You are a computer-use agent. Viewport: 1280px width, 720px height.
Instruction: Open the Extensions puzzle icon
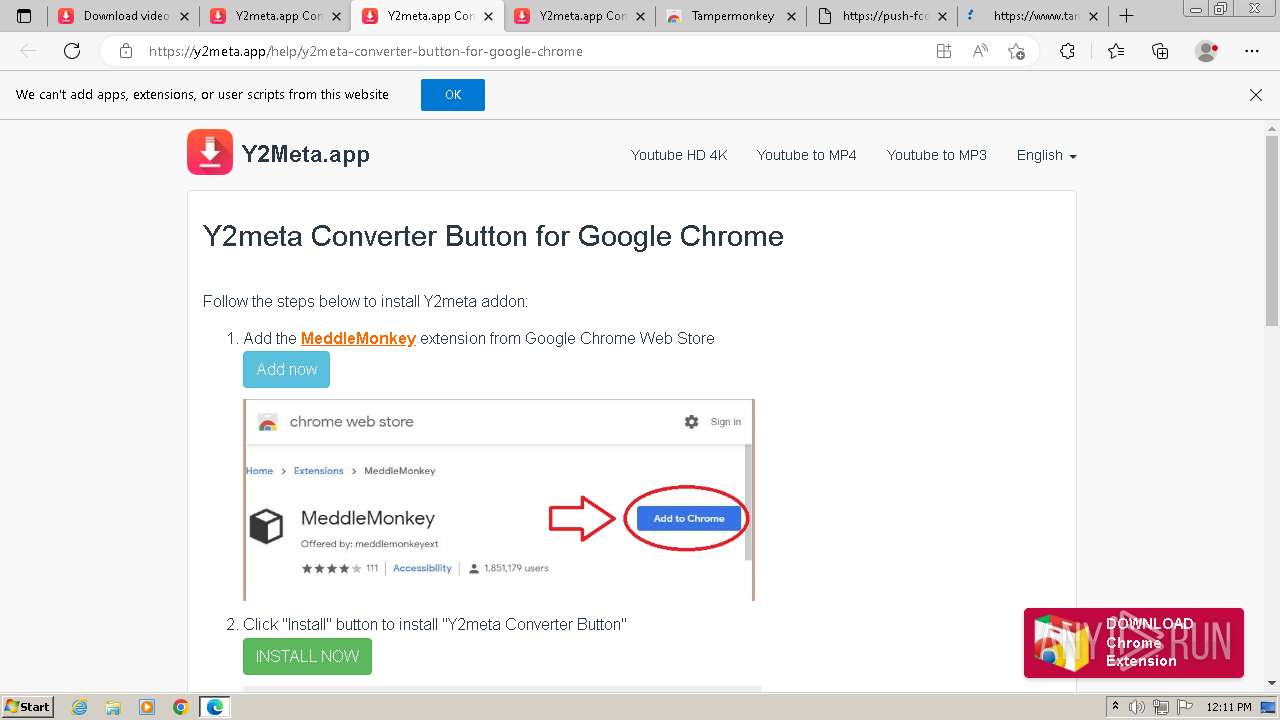[x=1068, y=51]
